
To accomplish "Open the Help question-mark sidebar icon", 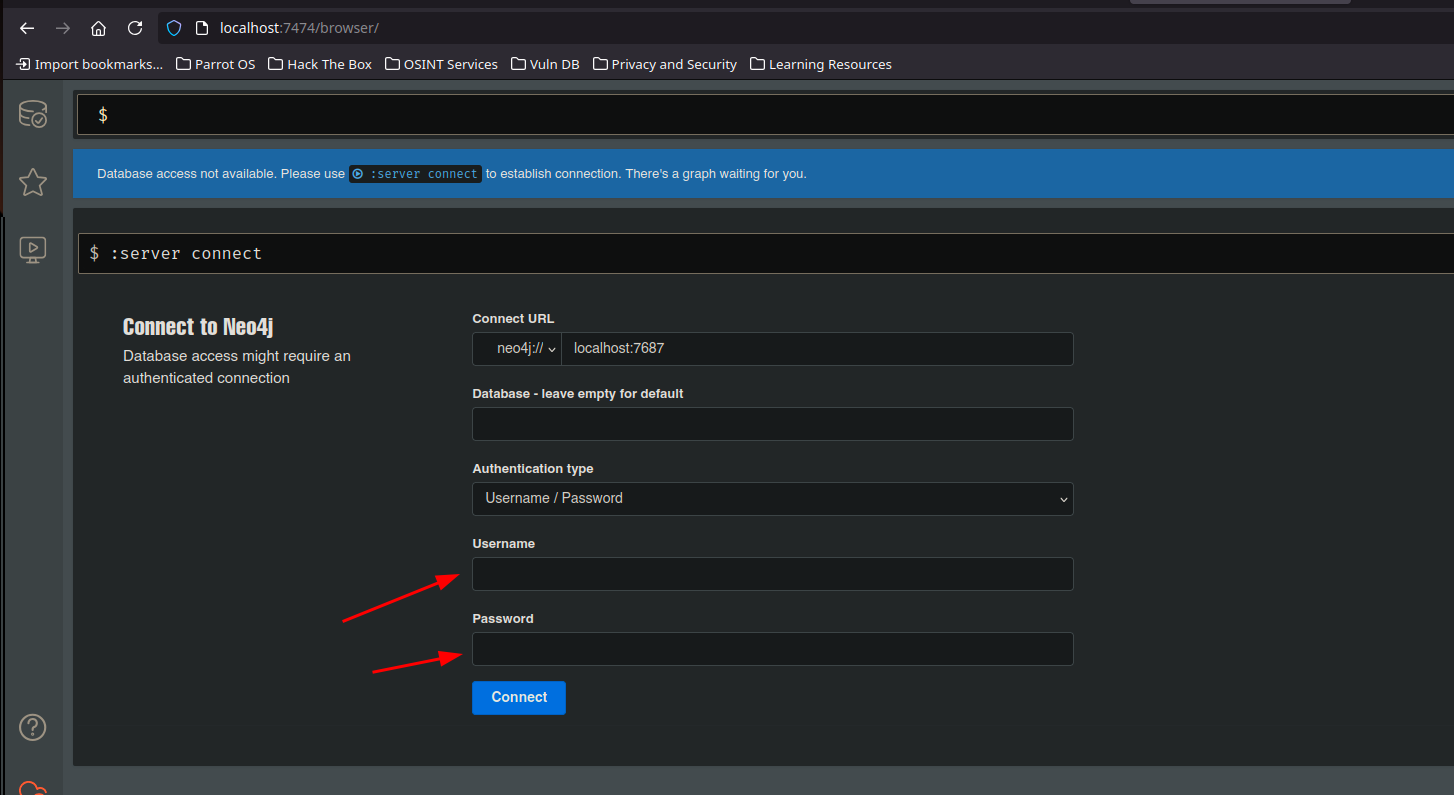I will [33, 727].
